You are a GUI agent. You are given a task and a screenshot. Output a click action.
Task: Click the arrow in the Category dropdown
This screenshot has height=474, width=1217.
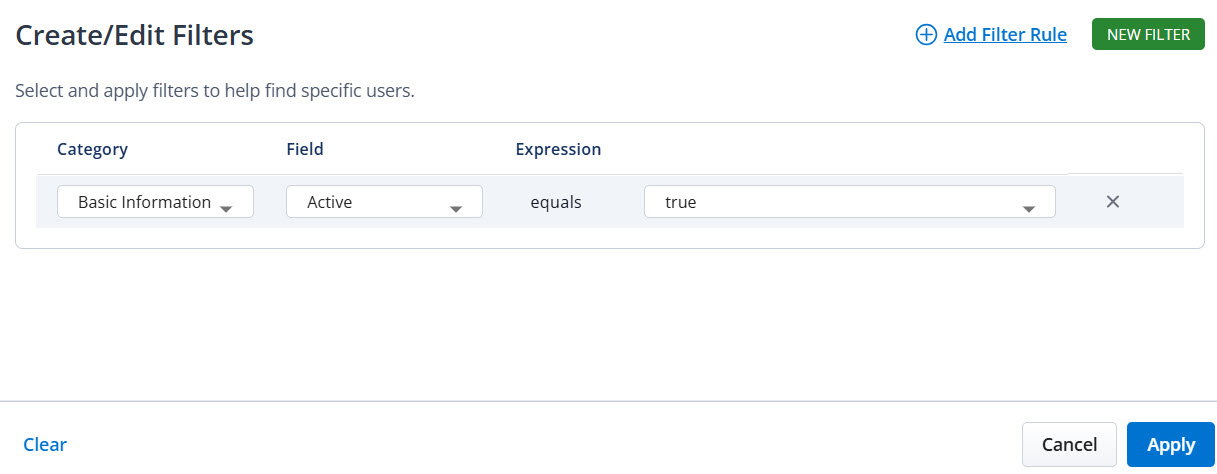coord(226,208)
